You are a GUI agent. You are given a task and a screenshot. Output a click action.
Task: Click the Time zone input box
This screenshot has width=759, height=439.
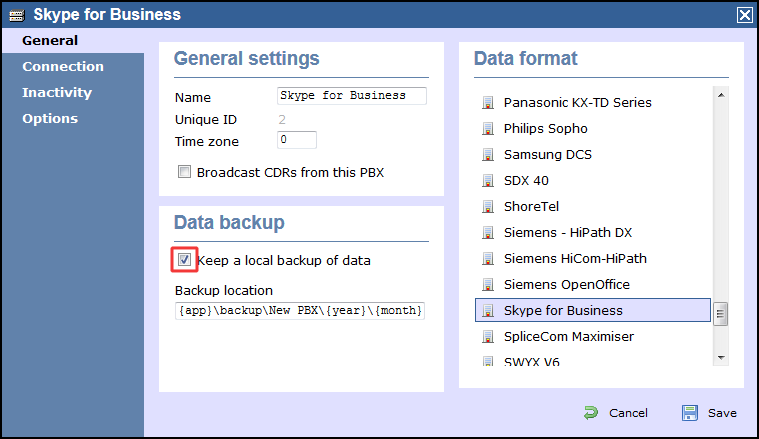[x=297, y=140]
